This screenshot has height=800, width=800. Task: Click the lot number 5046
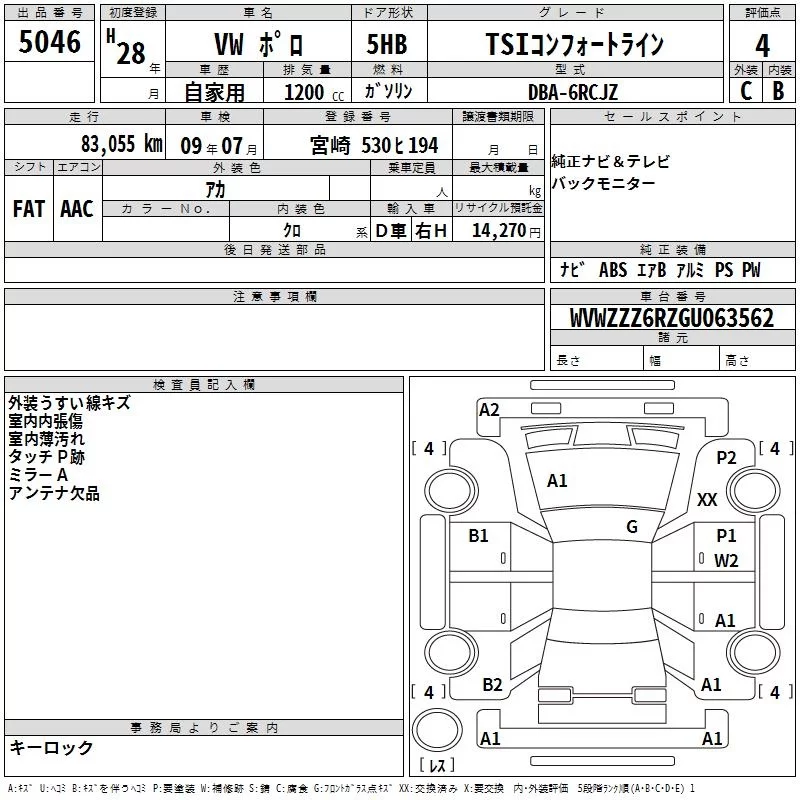click(x=49, y=44)
